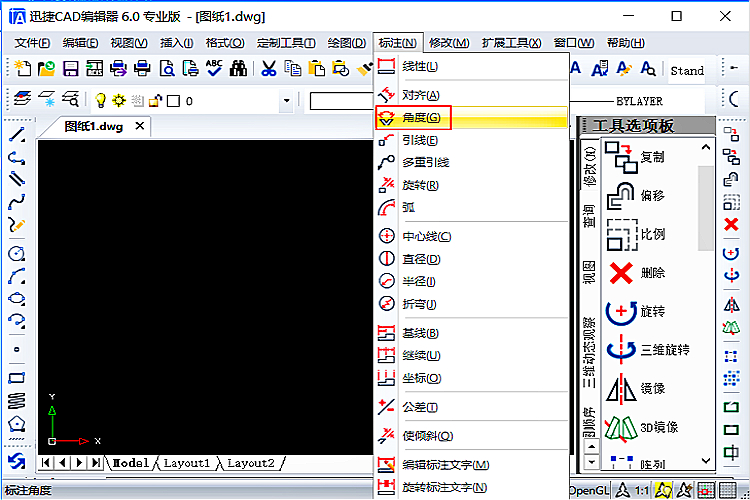
Task: Expand tool palette with down chevron
Action: click(x=706, y=461)
